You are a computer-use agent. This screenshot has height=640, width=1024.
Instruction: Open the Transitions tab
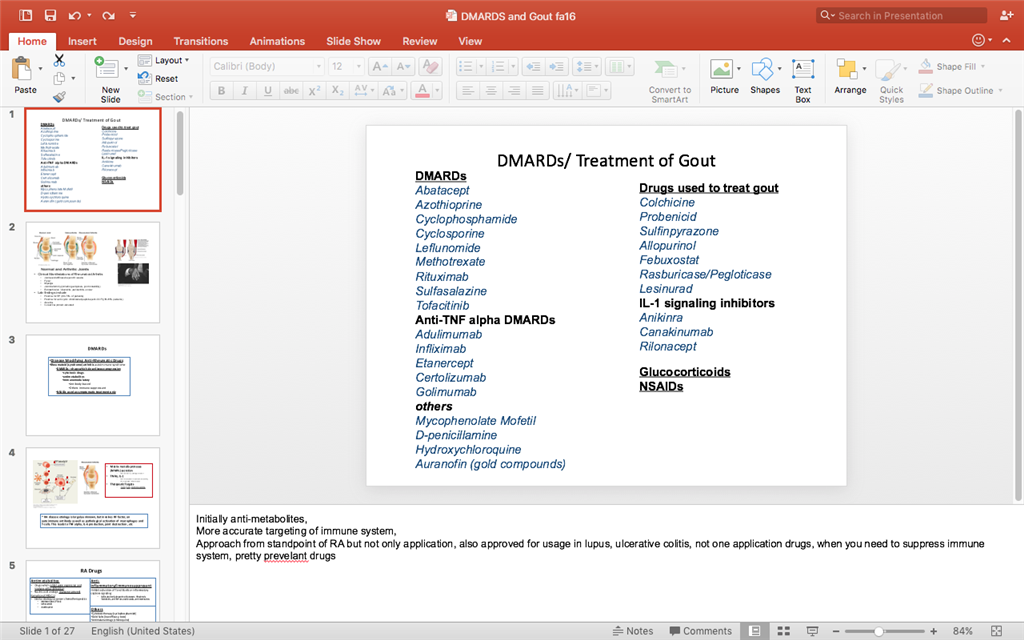[200, 41]
